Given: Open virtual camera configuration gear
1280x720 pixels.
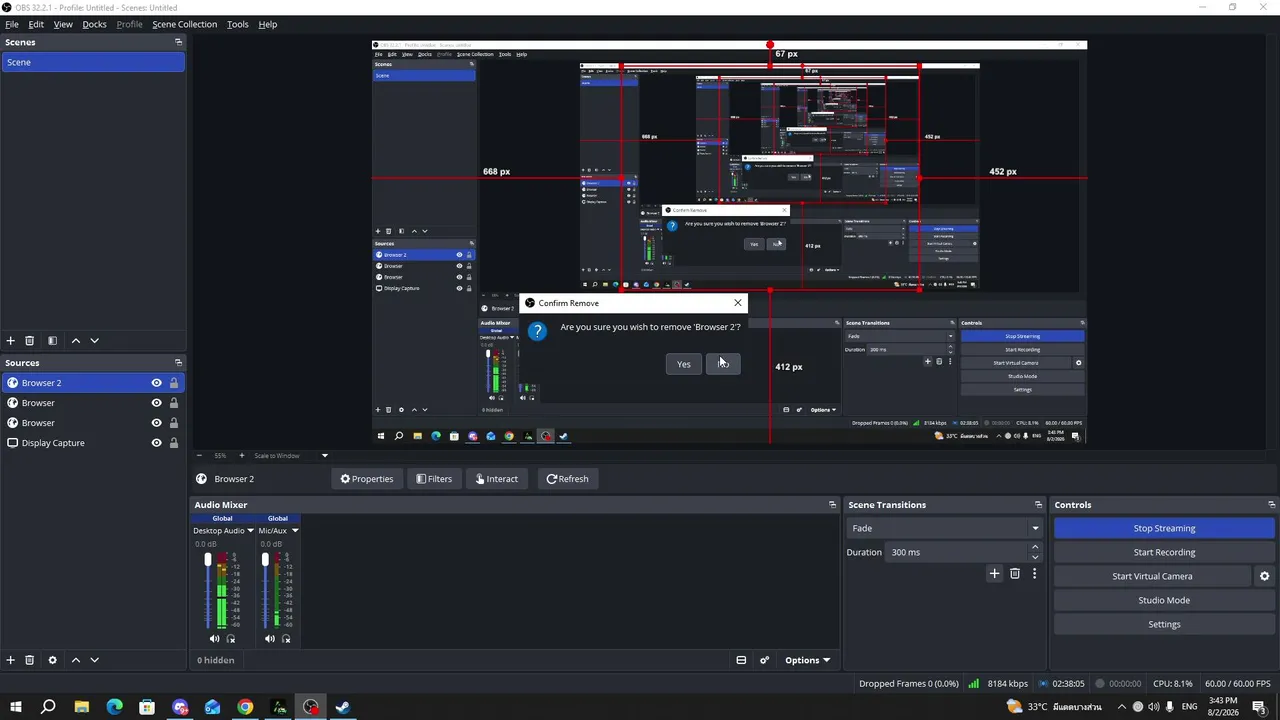Looking at the screenshot, I should [1264, 576].
